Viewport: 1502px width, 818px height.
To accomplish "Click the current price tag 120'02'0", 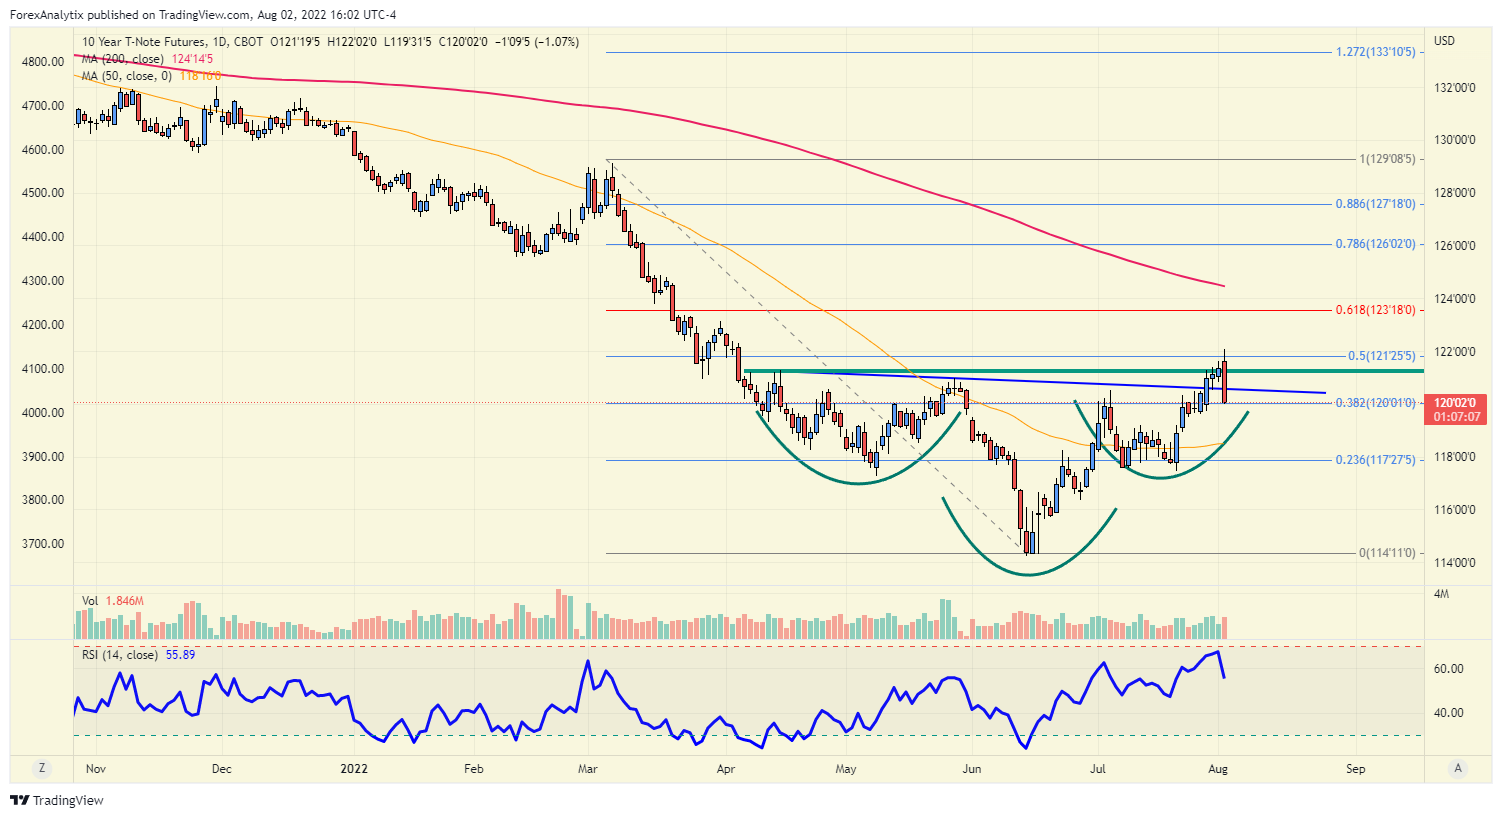I will coord(1457,404).
